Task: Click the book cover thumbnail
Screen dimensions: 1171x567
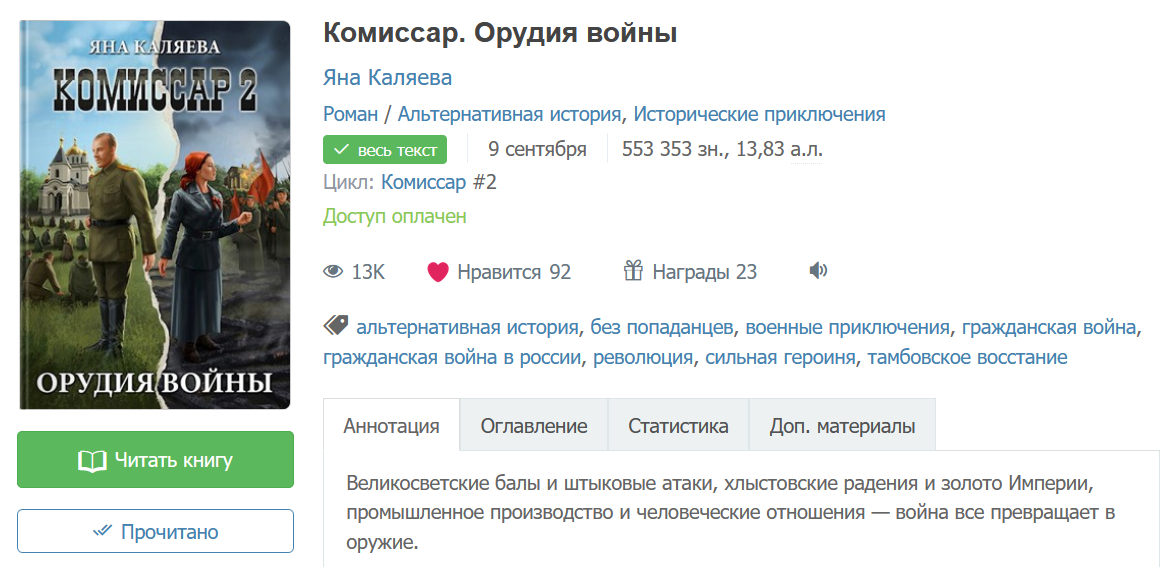Action: click(x=155, y=215)
